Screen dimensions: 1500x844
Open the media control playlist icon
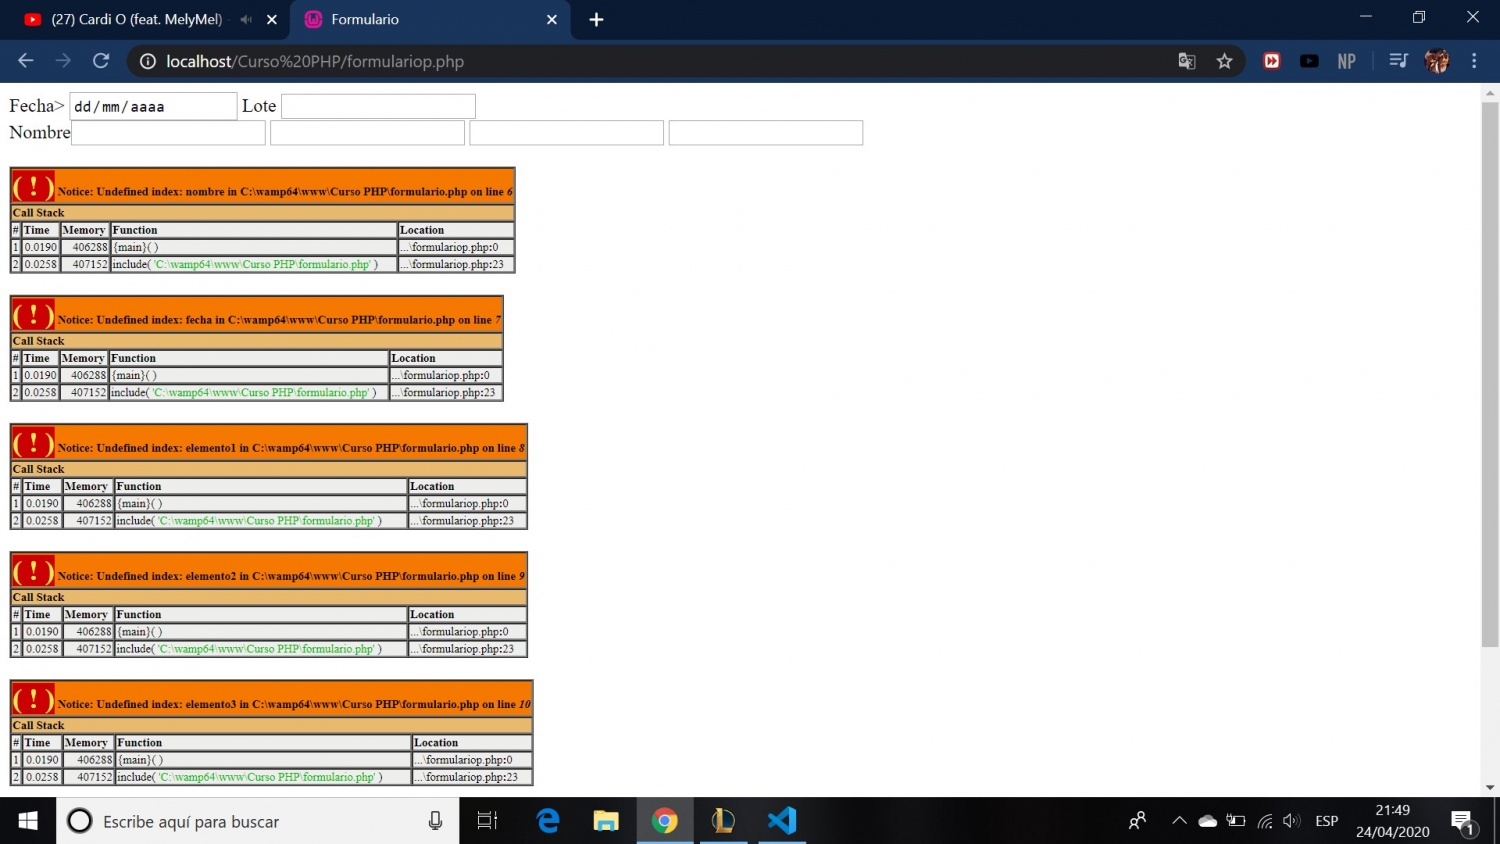click(1399, 61)
